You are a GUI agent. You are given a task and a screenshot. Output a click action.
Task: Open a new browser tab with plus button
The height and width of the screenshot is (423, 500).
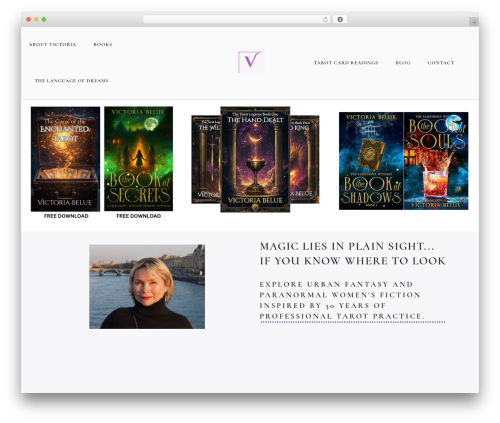[474, 22]
